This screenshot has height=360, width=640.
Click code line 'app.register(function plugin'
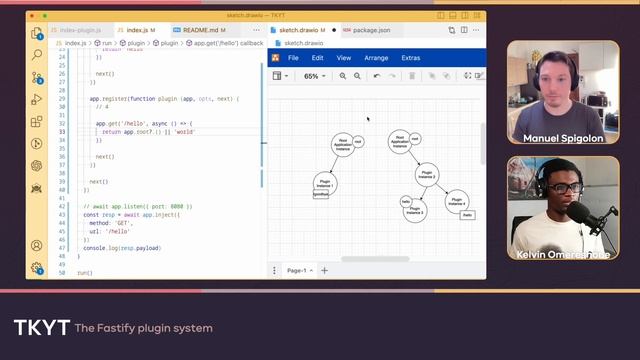(x=164, y=99)
